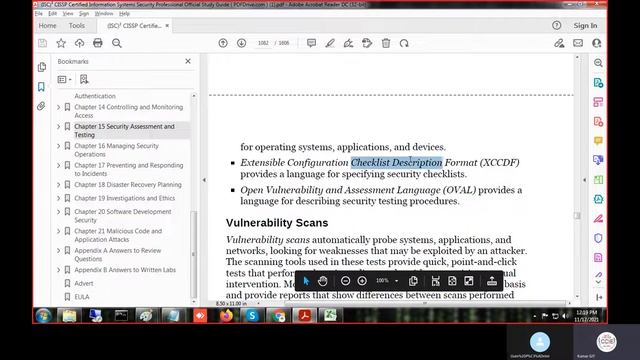The image size is (640, 360).
Task: Click the fit to width scrolling icon
Action: point(436,281)
